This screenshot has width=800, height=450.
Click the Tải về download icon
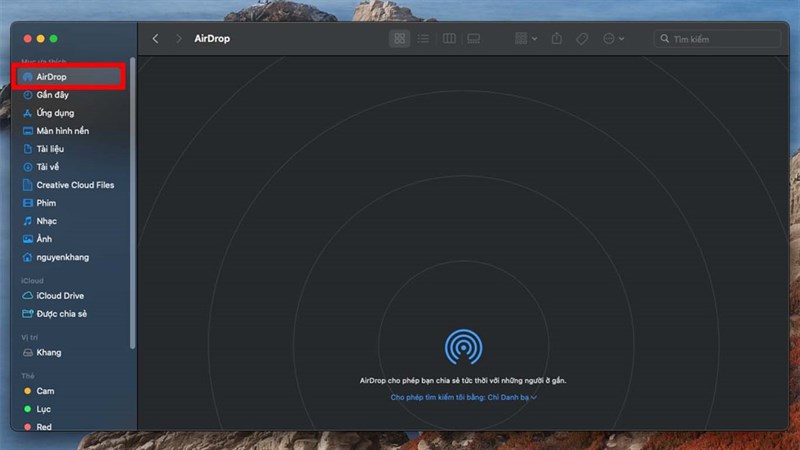point(28,167)
